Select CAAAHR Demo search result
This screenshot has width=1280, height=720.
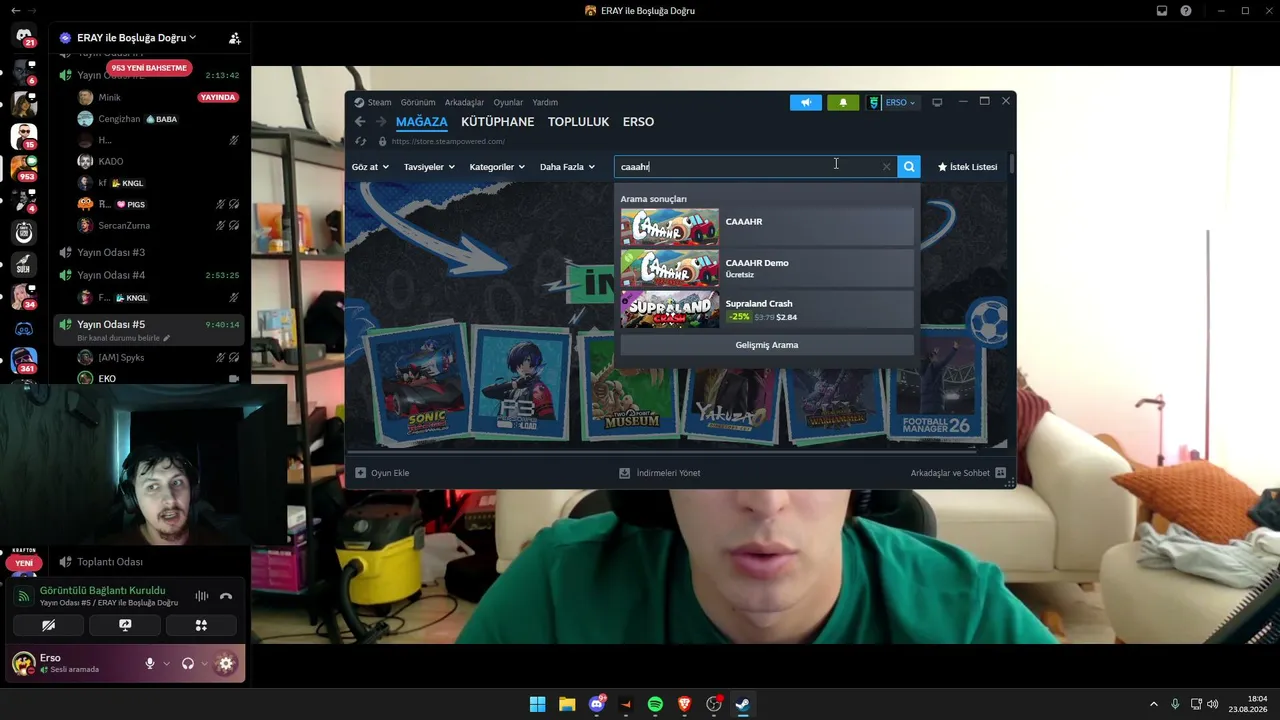click(x=767, y=268)
